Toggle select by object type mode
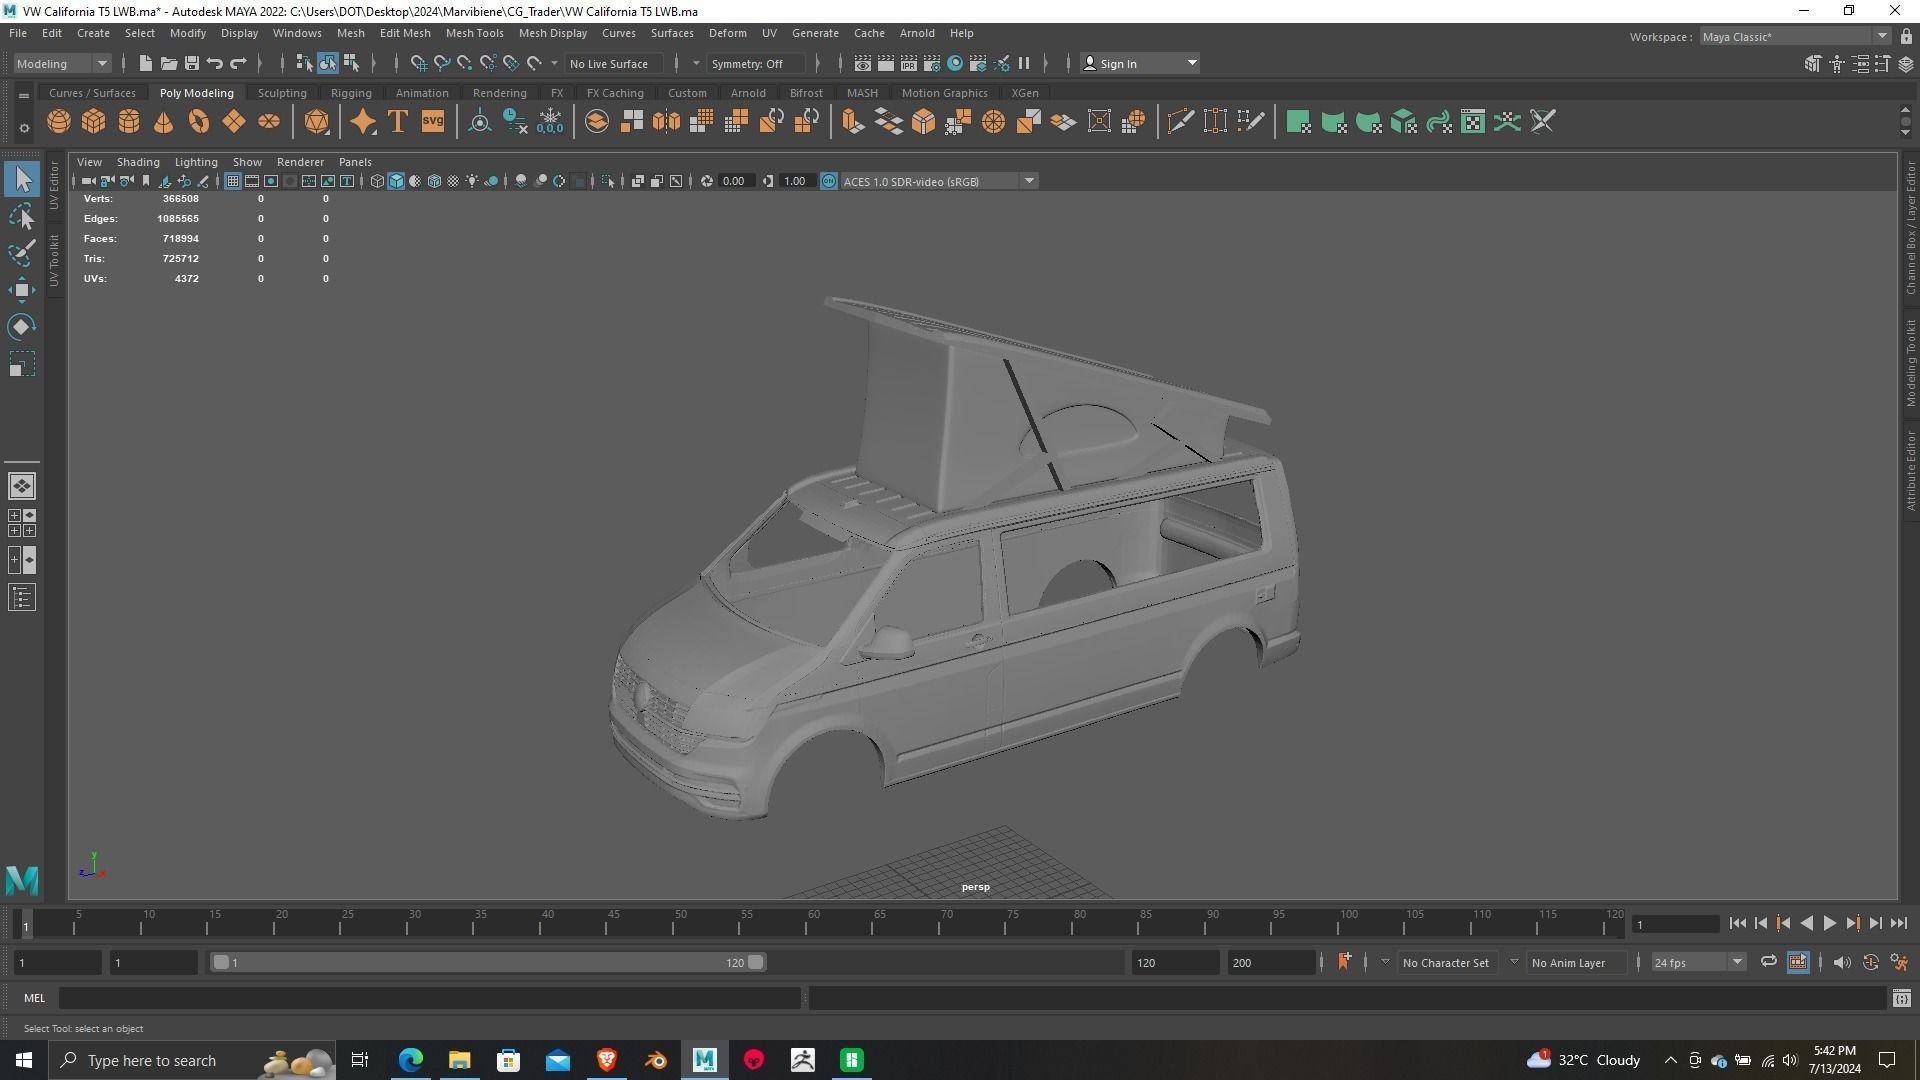This screenshot has height=1080, width=1920. click(328, 64)
